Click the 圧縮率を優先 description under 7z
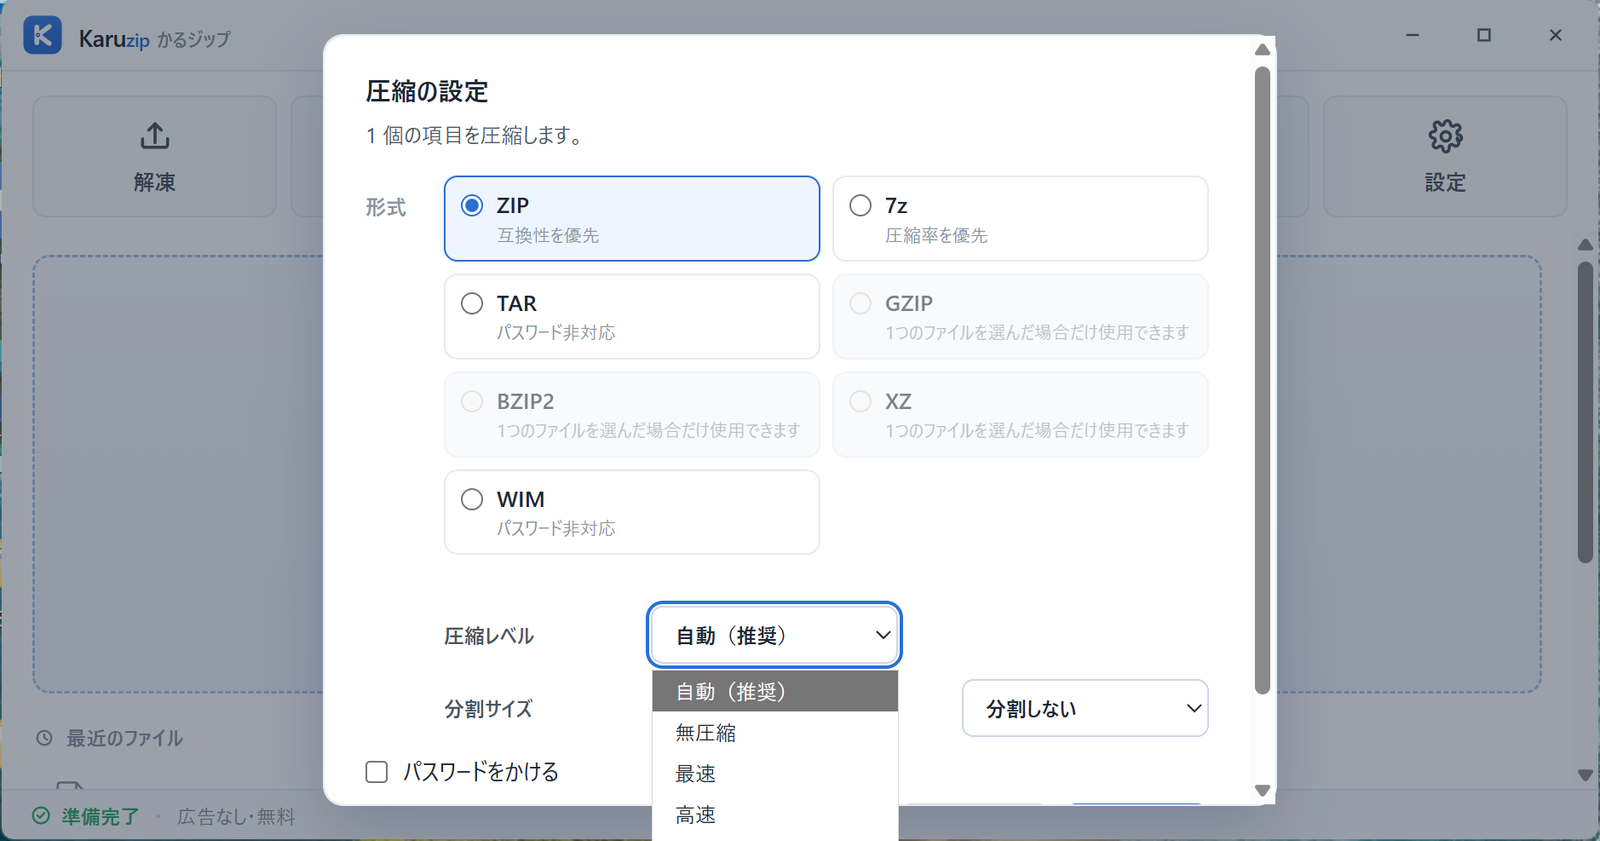Image resolution: width=1600 pixels, height=841 pixels. click(936, 235)
